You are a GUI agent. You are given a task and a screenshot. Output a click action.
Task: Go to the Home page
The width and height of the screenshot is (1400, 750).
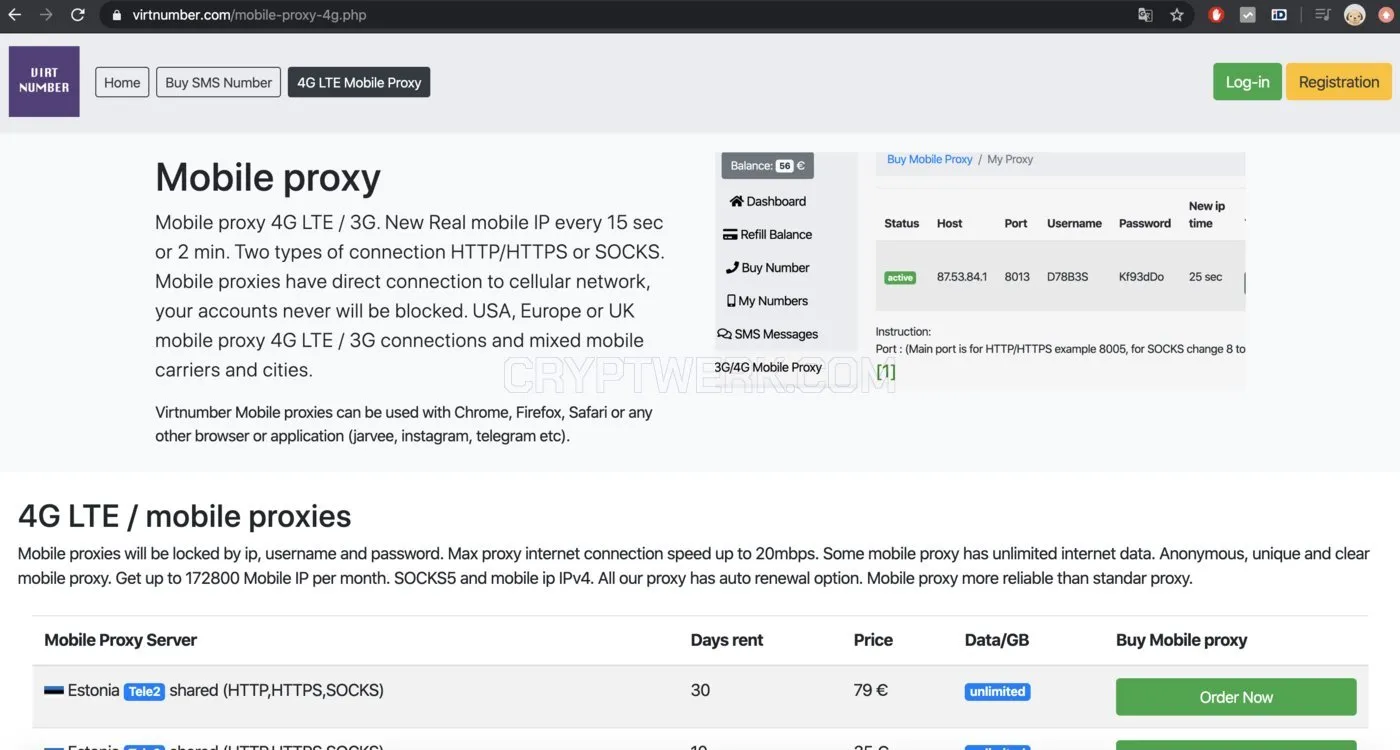(122, 82)
